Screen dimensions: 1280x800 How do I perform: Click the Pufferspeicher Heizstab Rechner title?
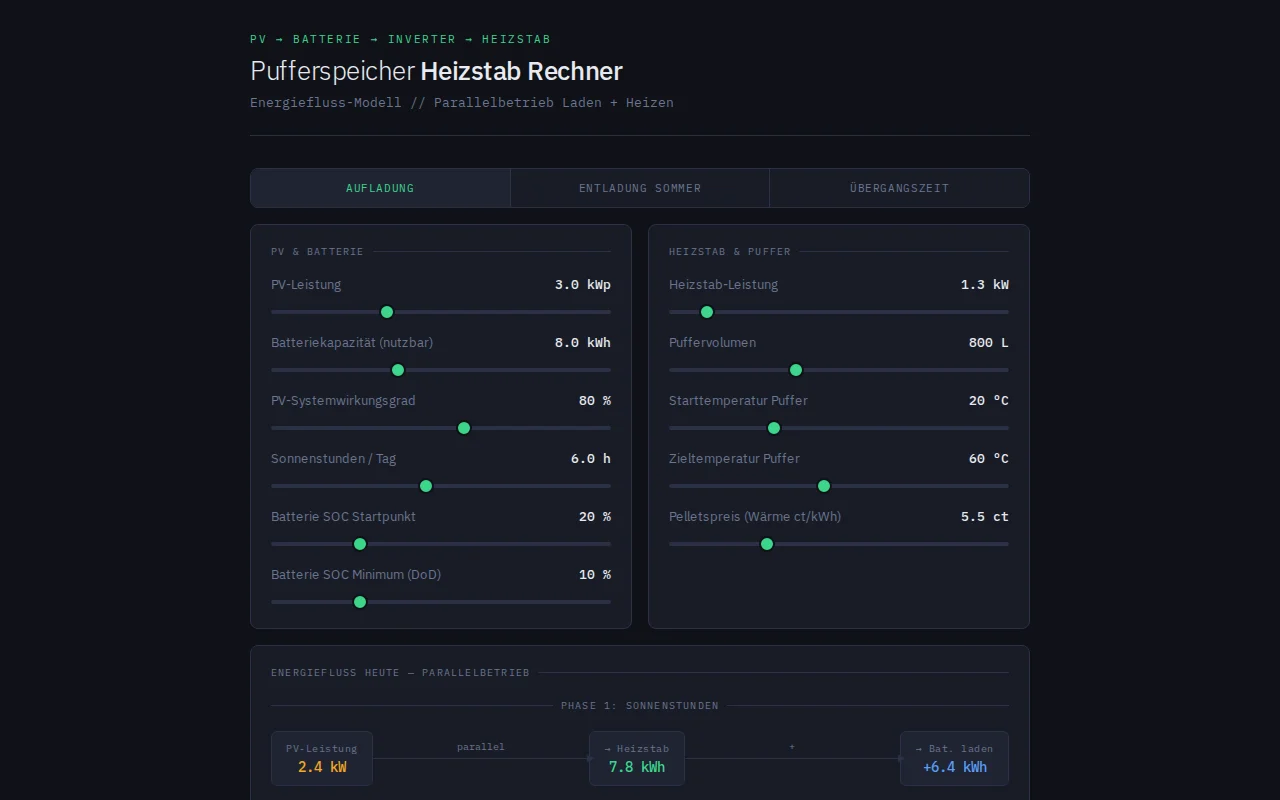pyautogui.click(x=436, y=72)
